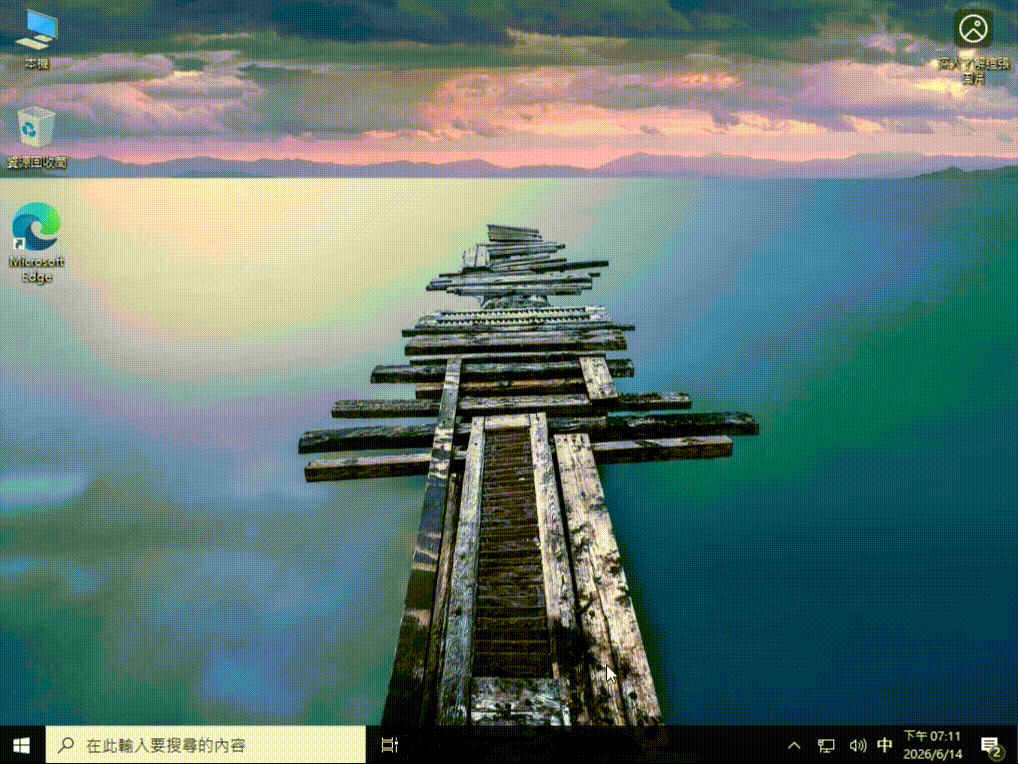This screenshot has height=764, width=1018.
Task: Open the speaker volume tray icon
Action: pyautogui.click(x=857, y=746)
